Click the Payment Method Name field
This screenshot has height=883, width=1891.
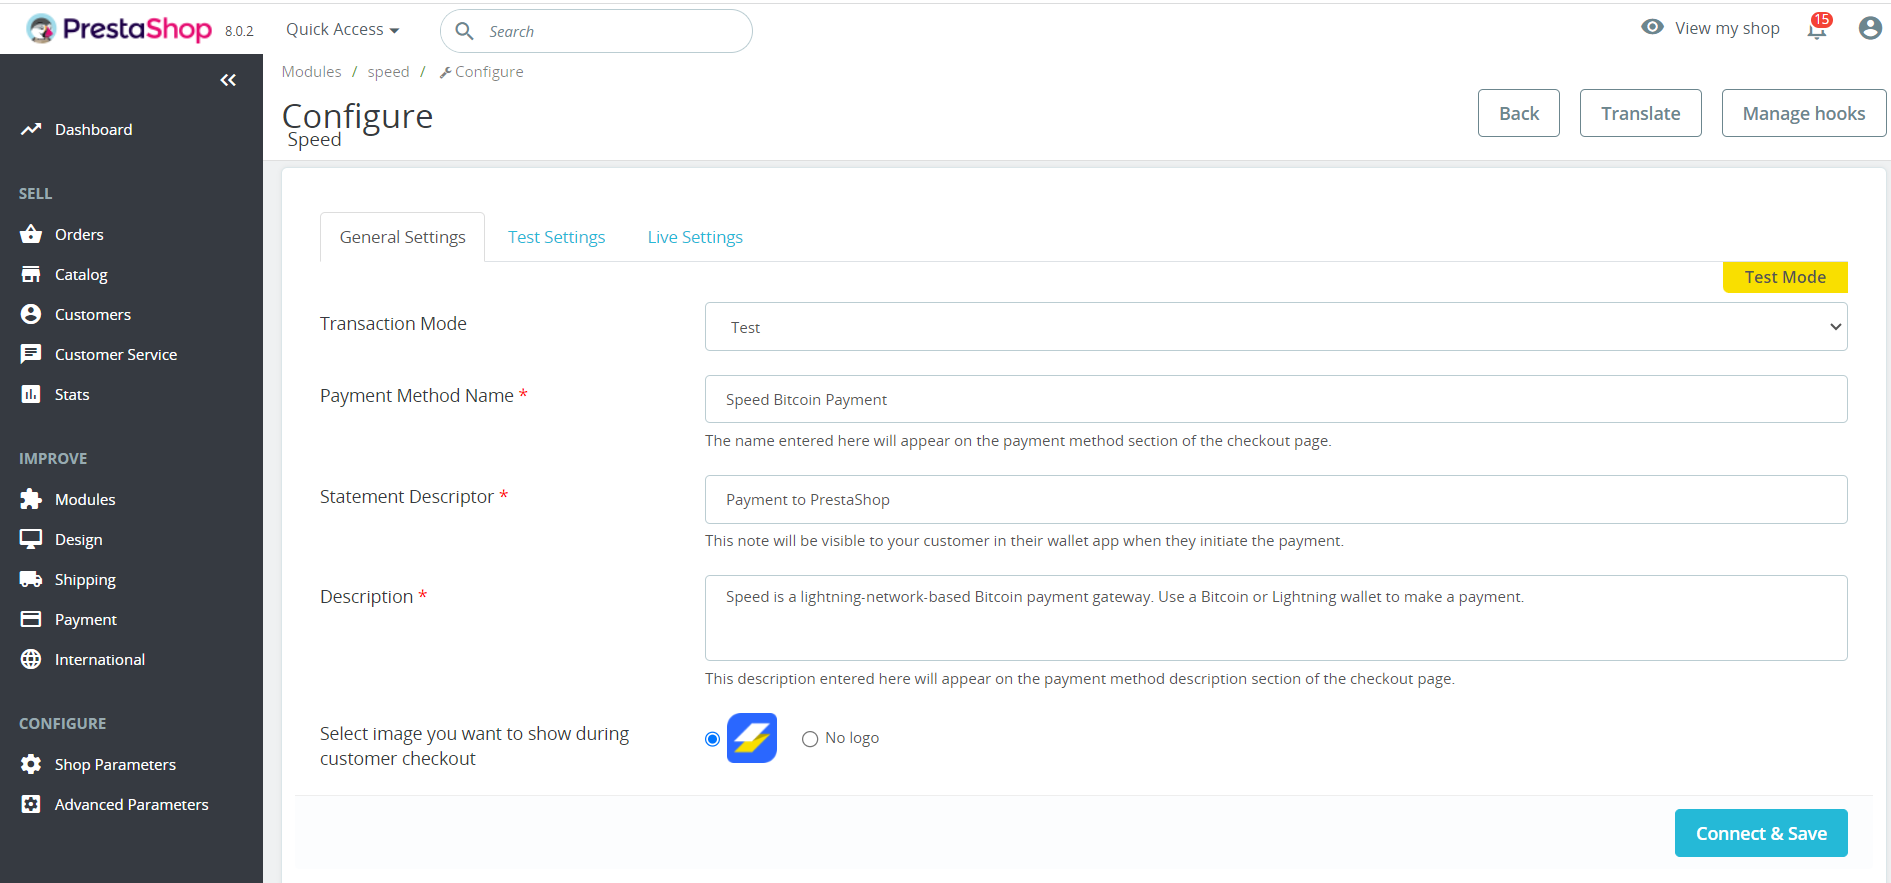tap(1276, 399)
